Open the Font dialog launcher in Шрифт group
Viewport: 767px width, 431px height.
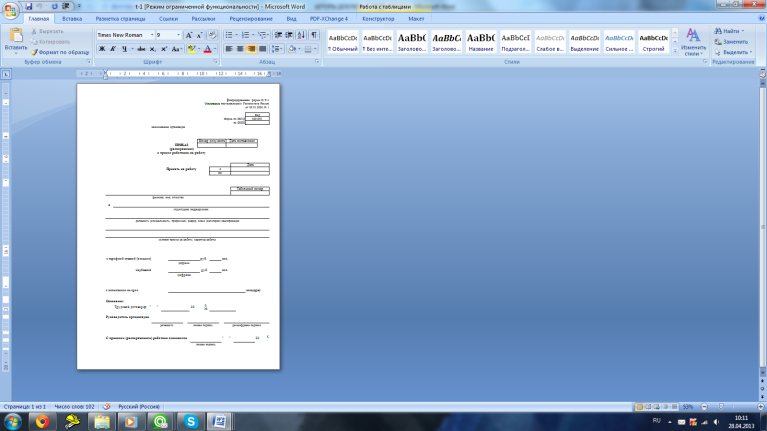tap(215, 62)
